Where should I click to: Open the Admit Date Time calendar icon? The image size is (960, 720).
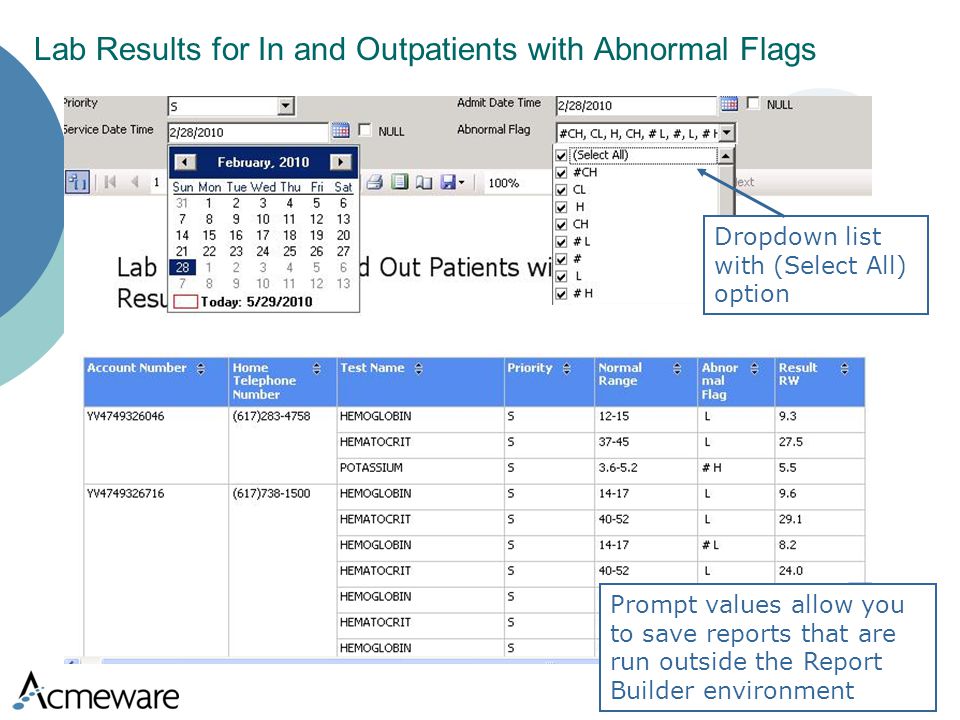[729, 103]
